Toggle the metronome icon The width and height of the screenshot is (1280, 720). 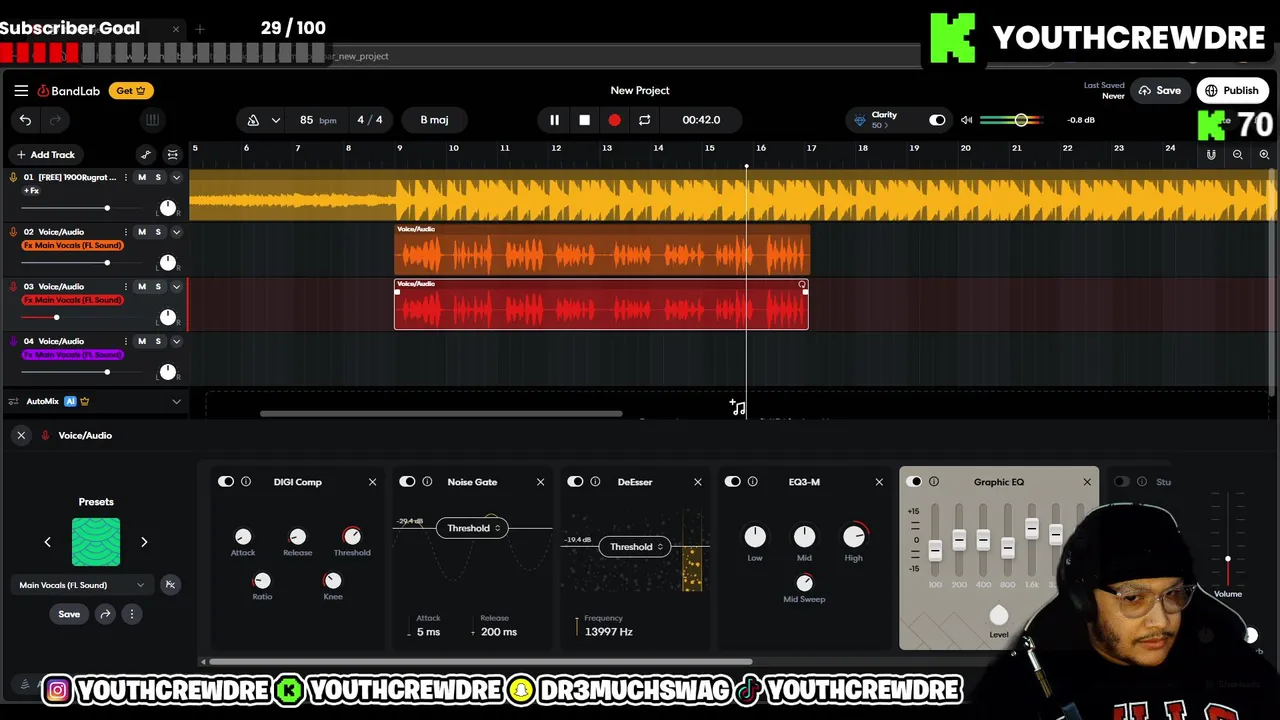click(253, 120)
